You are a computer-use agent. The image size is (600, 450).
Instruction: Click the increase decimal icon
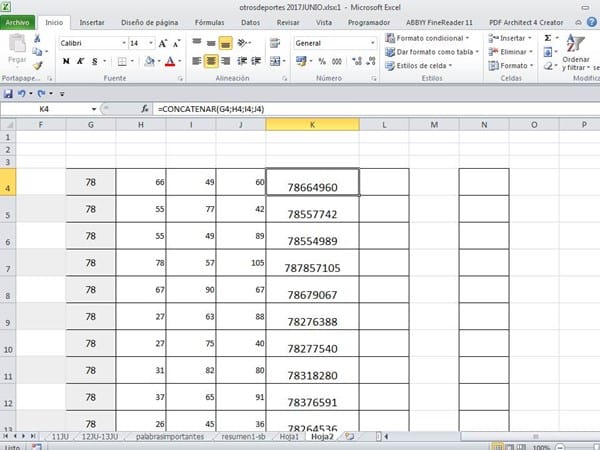(x=357, y=61)
